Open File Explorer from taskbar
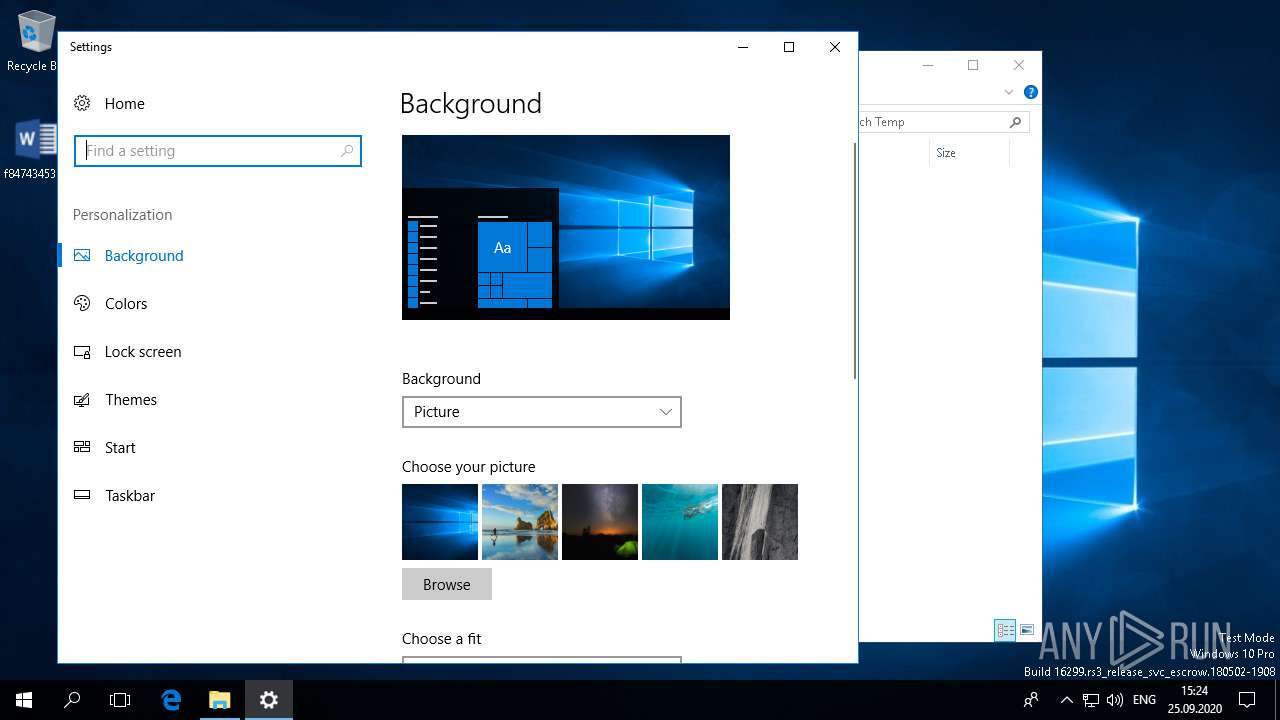The image size is (1280, 720). point(219,700)
